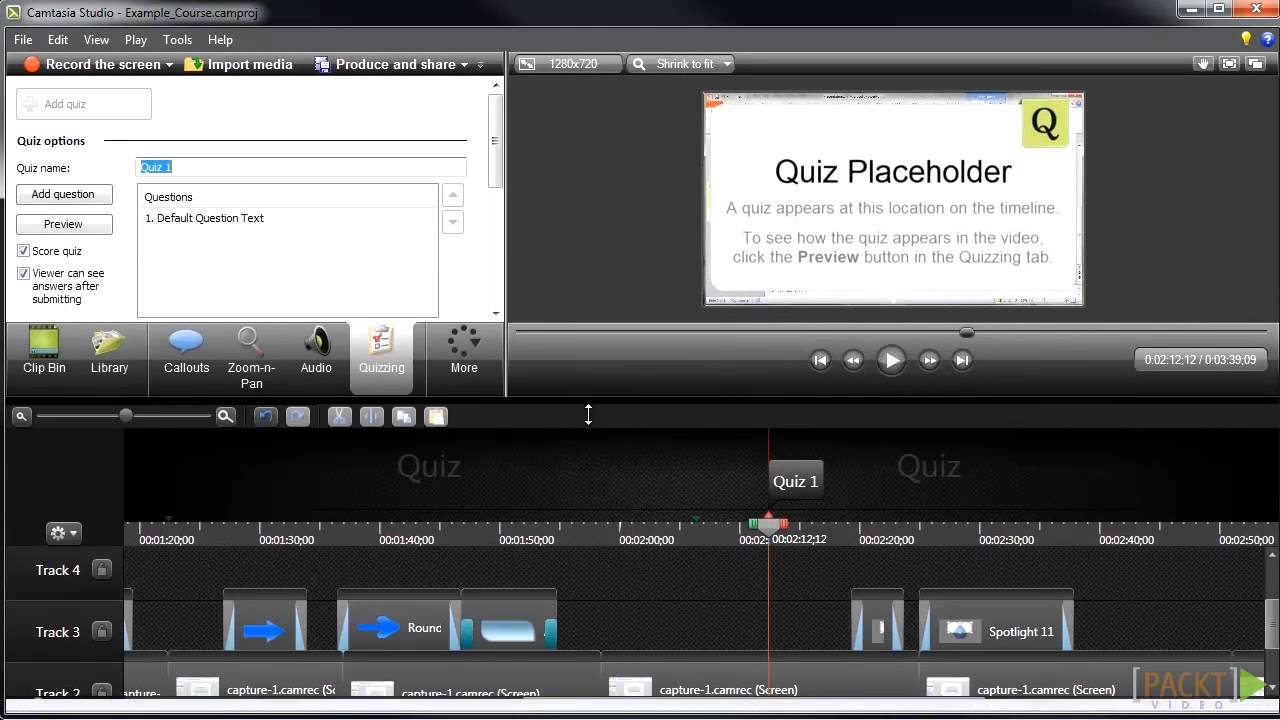
Task: Click the fast forward button
Action: point(929,360)
